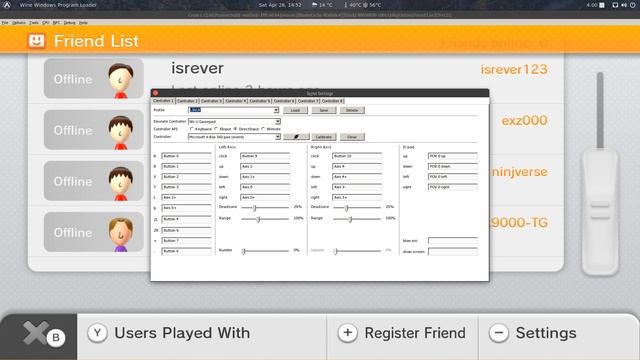Open the Help menu
Viewport: 640px width, 360px height.
click(x=83, y=23)
